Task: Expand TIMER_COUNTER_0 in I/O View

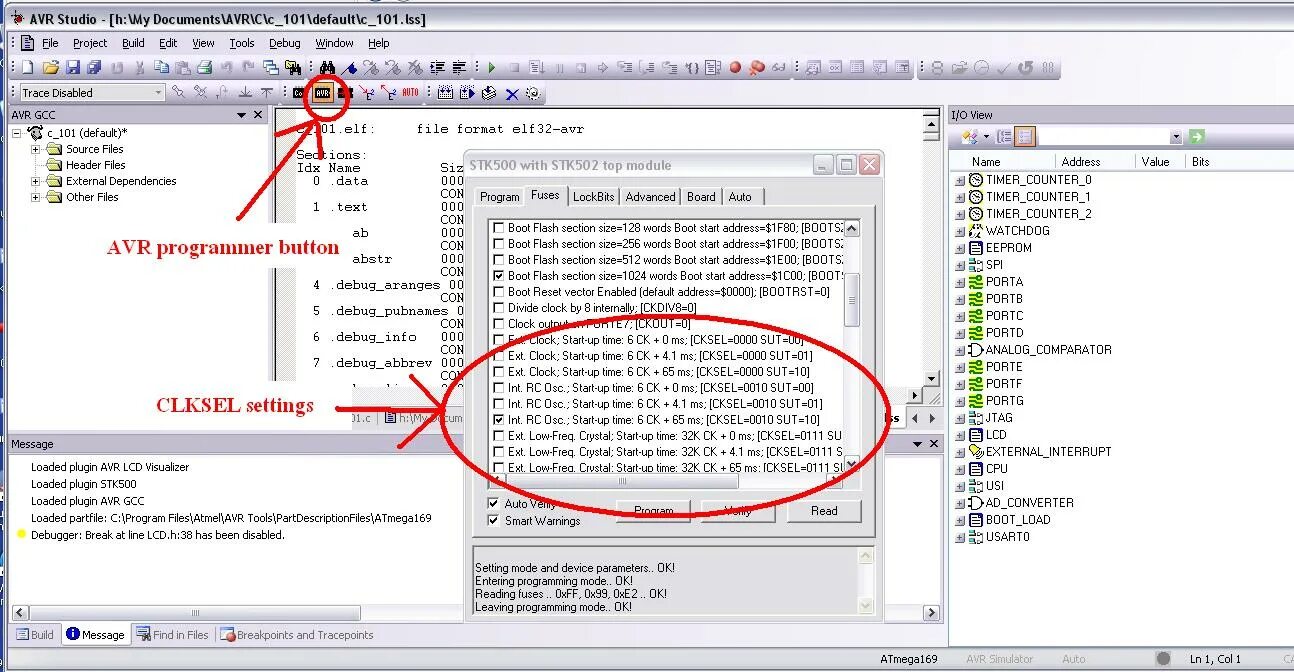Action: (960, 180)
